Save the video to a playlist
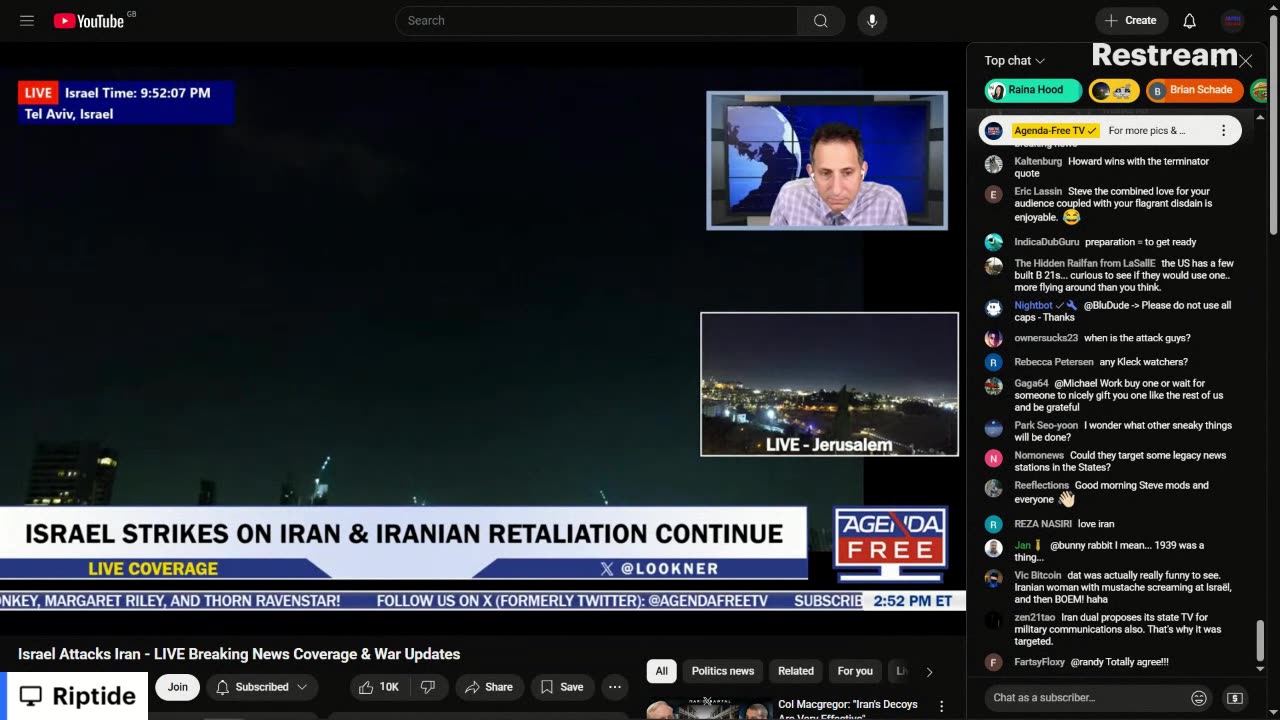Image resolution: width=1280 pixels, height=720 pixels. 562,687
